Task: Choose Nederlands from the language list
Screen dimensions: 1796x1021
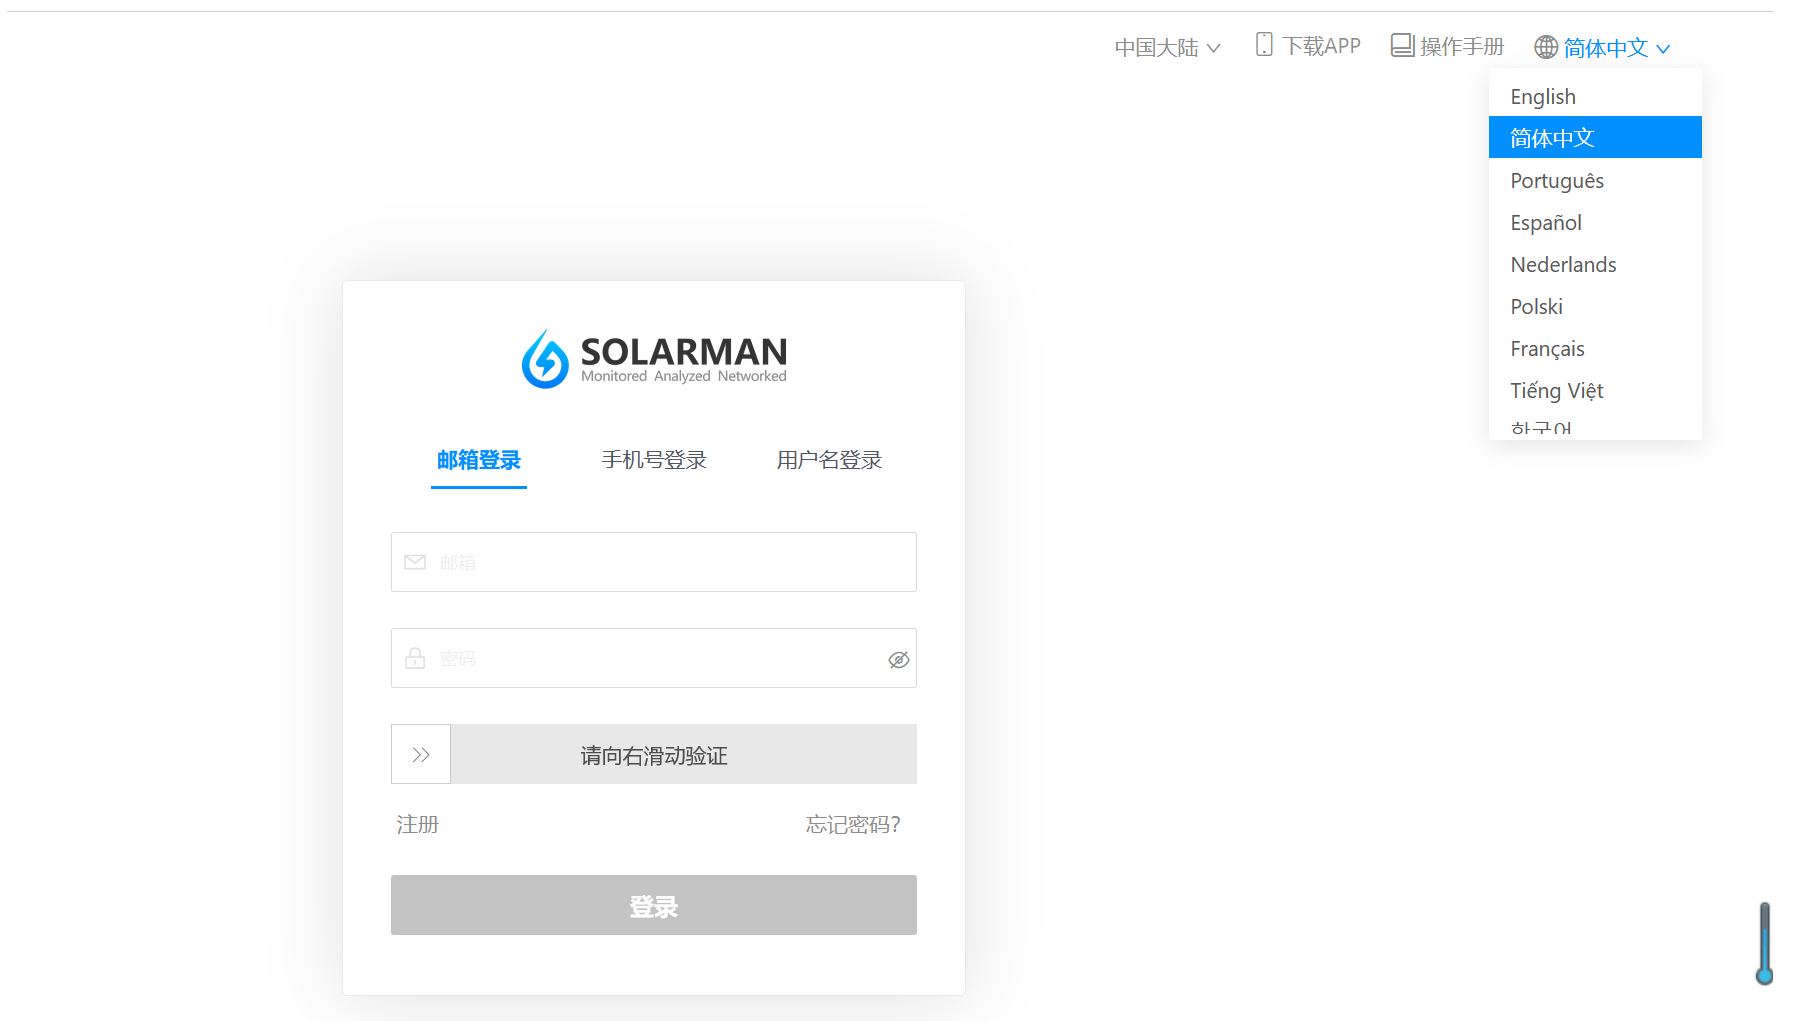Action: pos(1595,264)
